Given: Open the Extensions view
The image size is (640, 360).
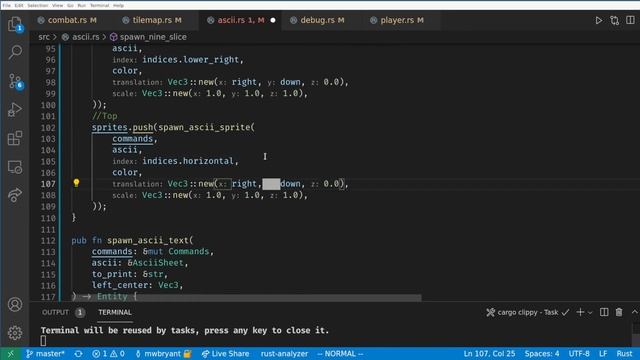Looking at the screenshot, I should (x=15, y=138).
